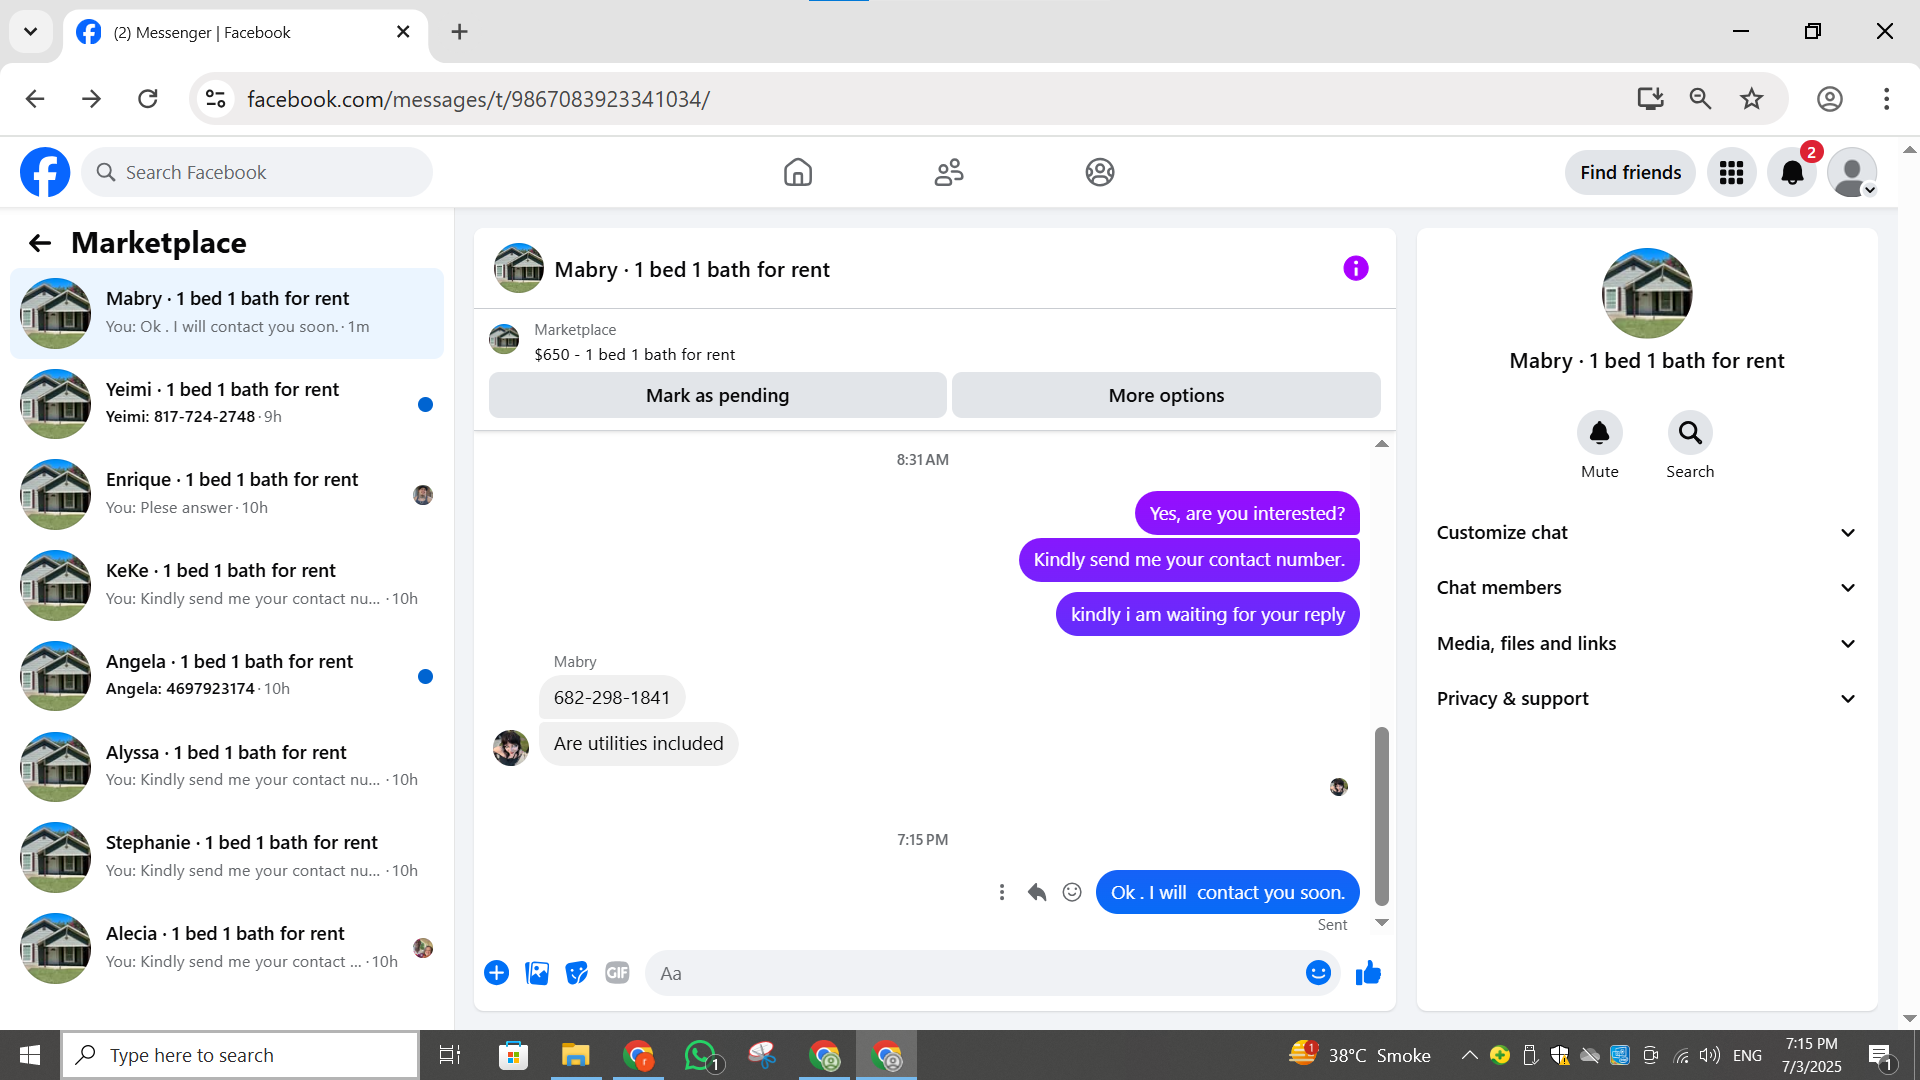Open Angela 1 bed 1 bath chat

click(227, 675)
